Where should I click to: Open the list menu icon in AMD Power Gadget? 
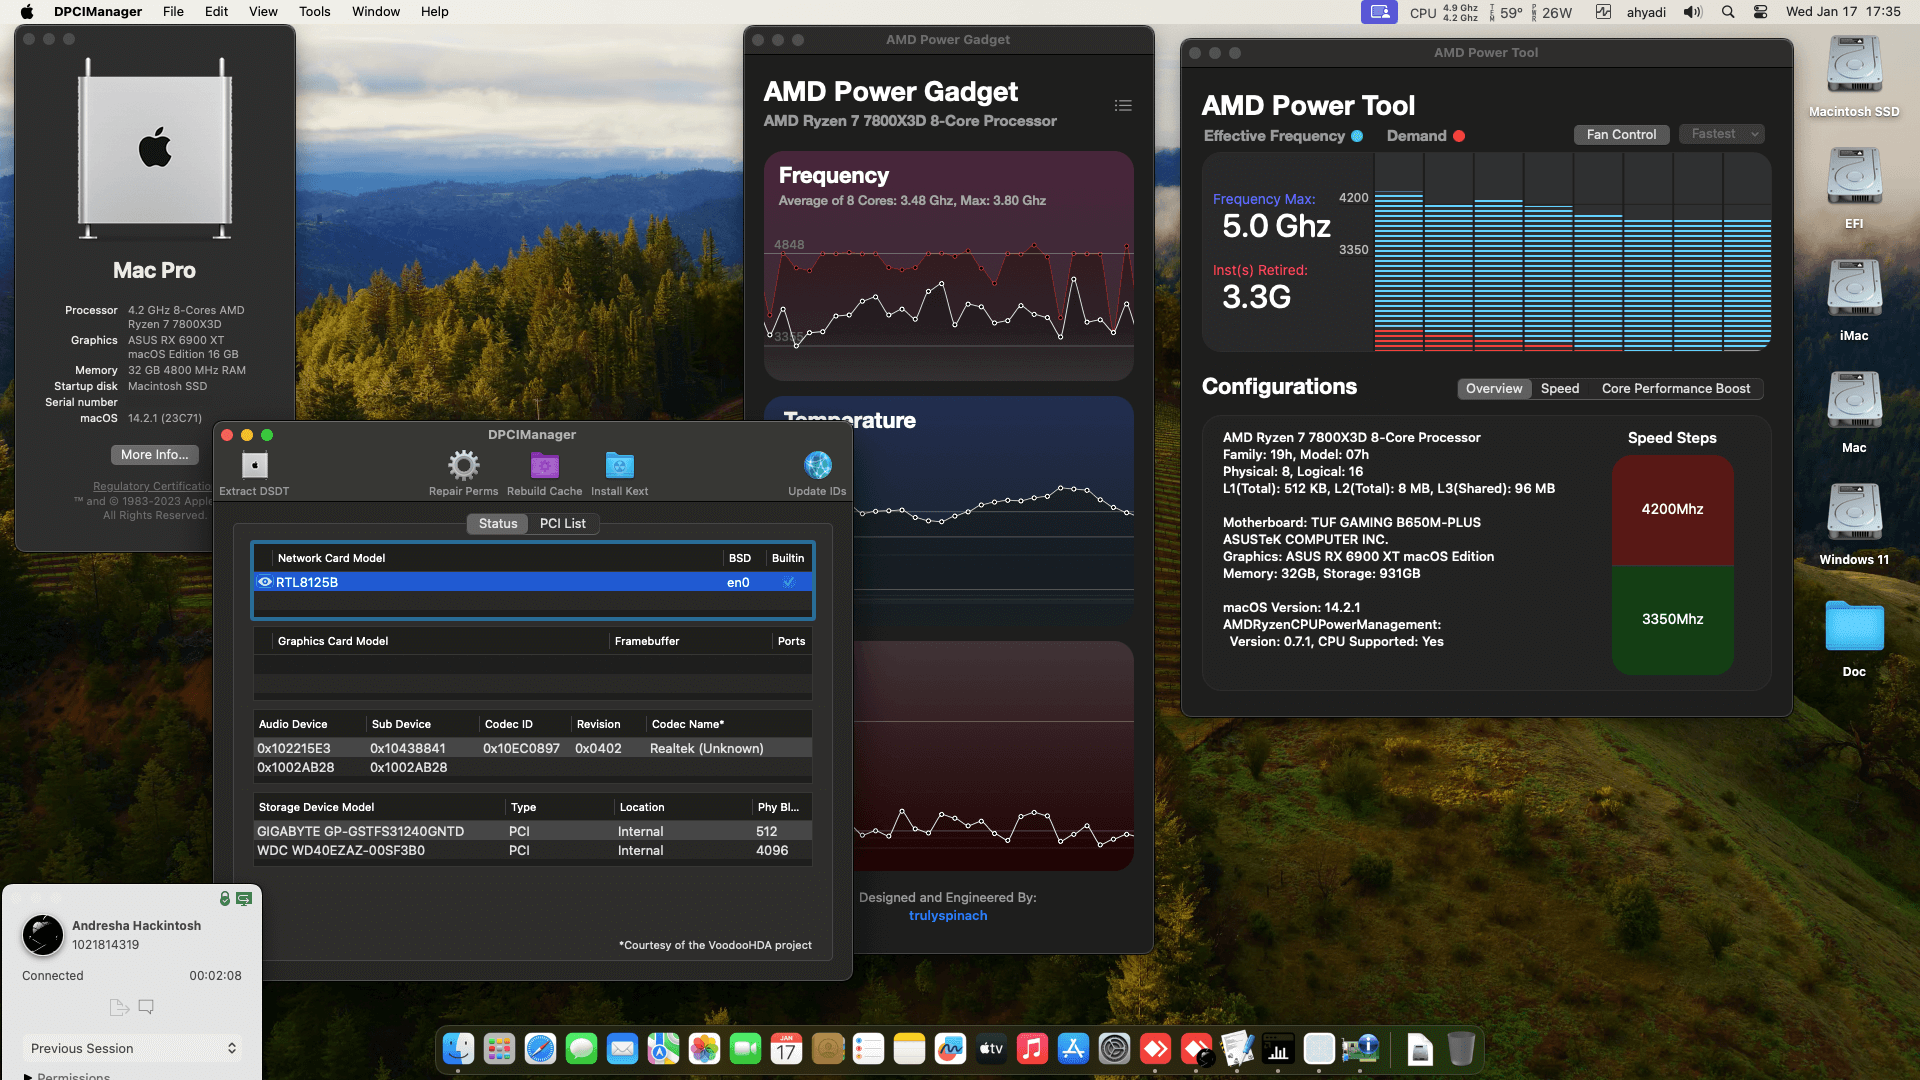point(1123,105)
